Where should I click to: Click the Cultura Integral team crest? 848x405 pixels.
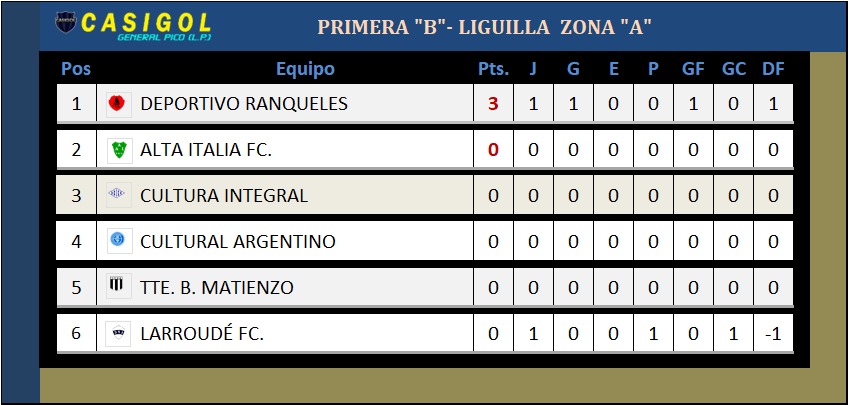click(x=117, y=194)
